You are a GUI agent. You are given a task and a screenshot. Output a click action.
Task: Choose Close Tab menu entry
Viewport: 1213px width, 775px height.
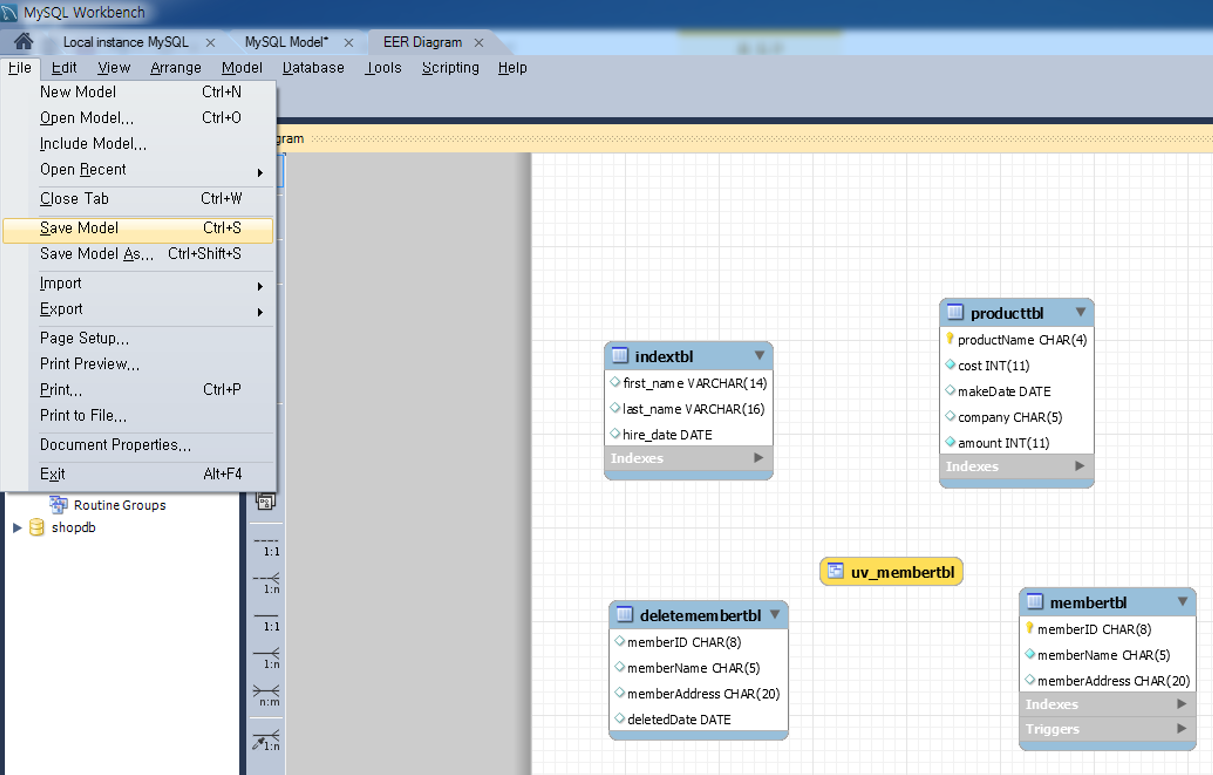[138, 199]
